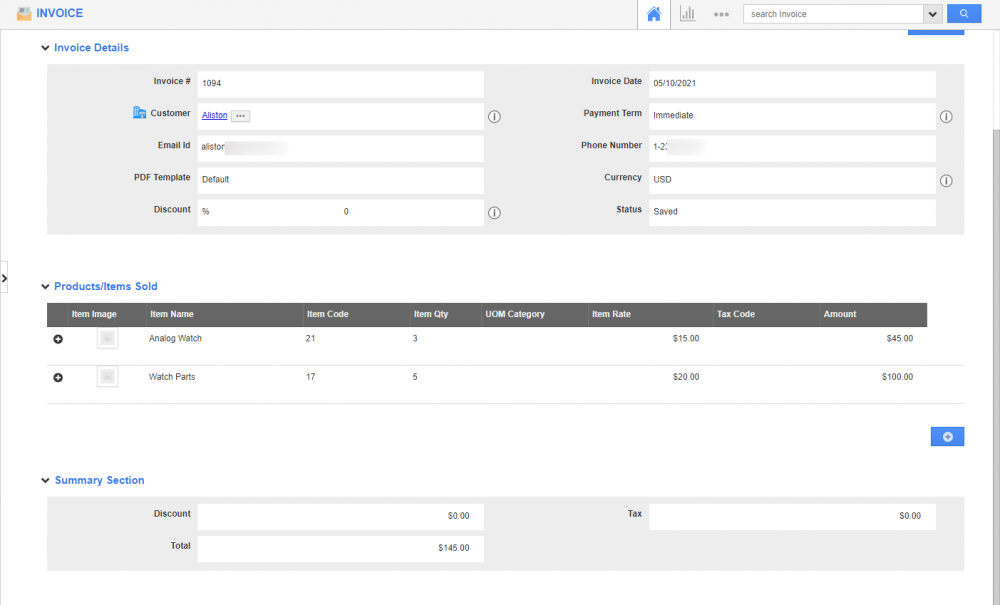Click the ellipsis button next to Aliston
1000x605 pixels.
coord(240,116)
